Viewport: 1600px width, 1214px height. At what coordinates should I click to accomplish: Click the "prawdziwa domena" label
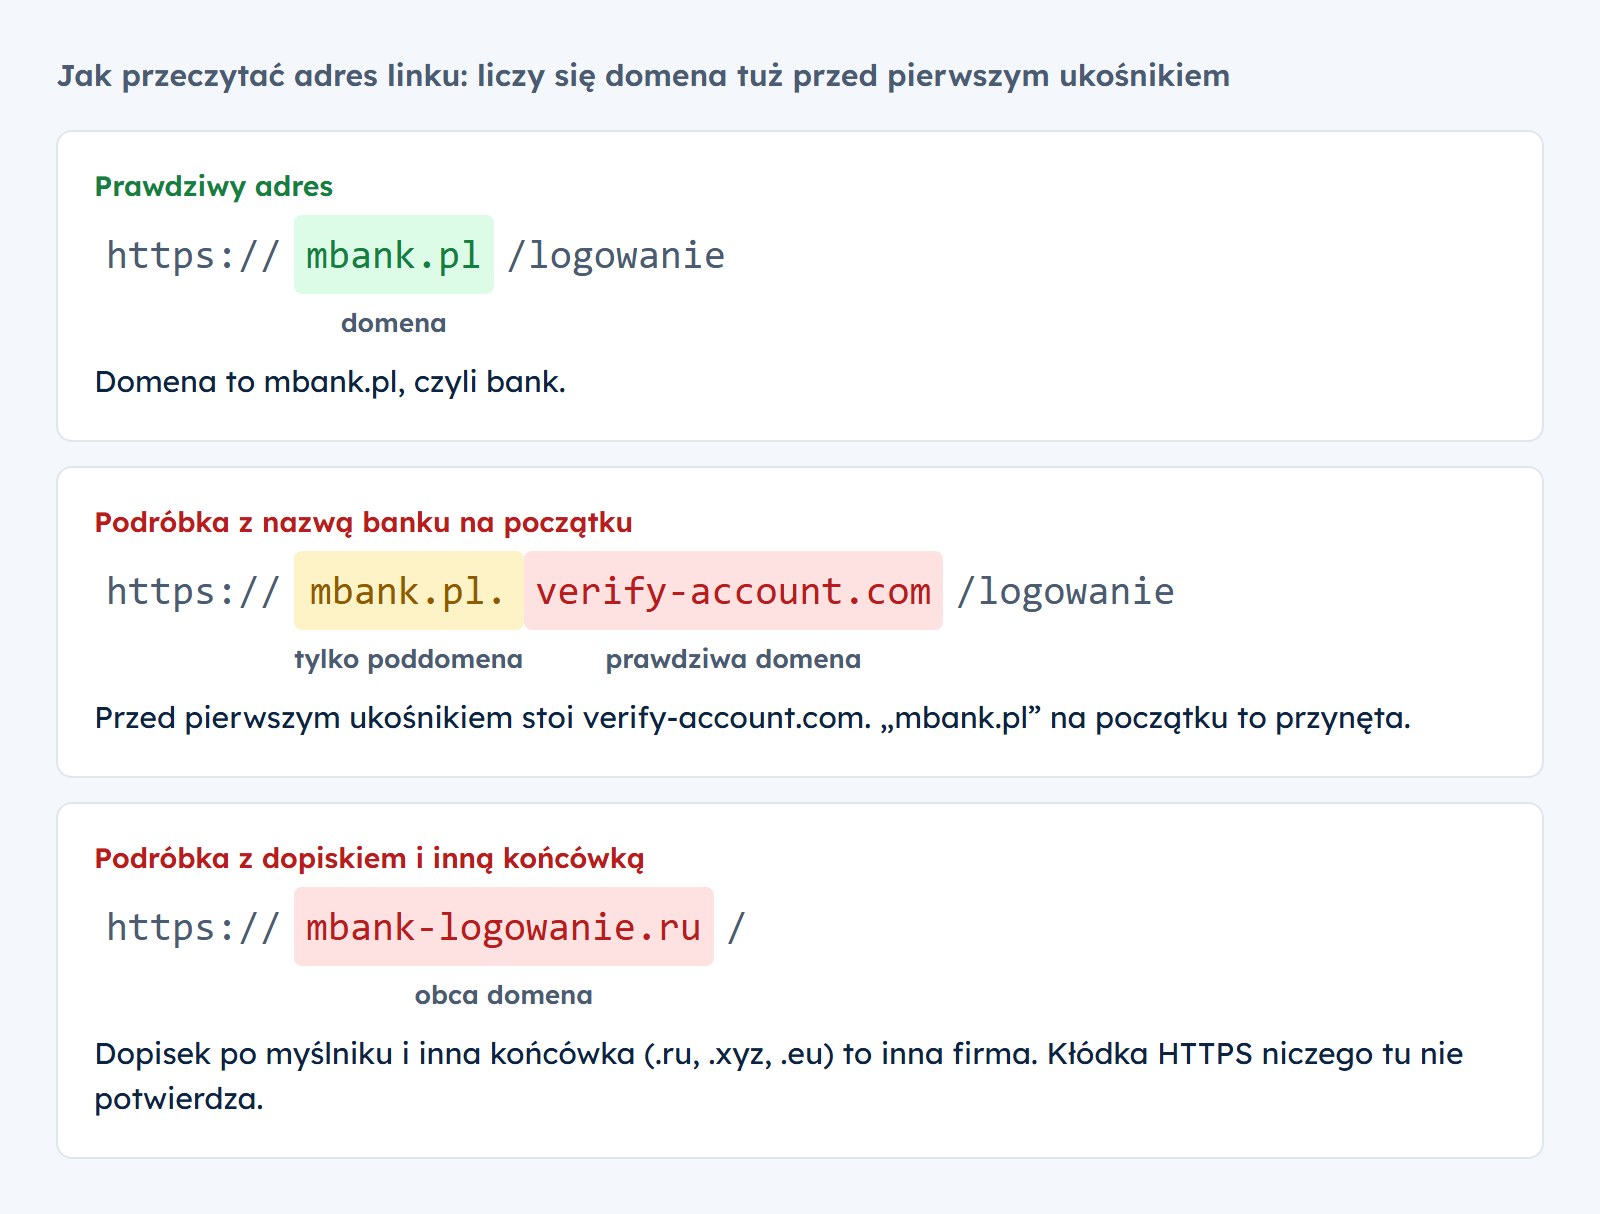pyautogui.click(x=733, y=659)
